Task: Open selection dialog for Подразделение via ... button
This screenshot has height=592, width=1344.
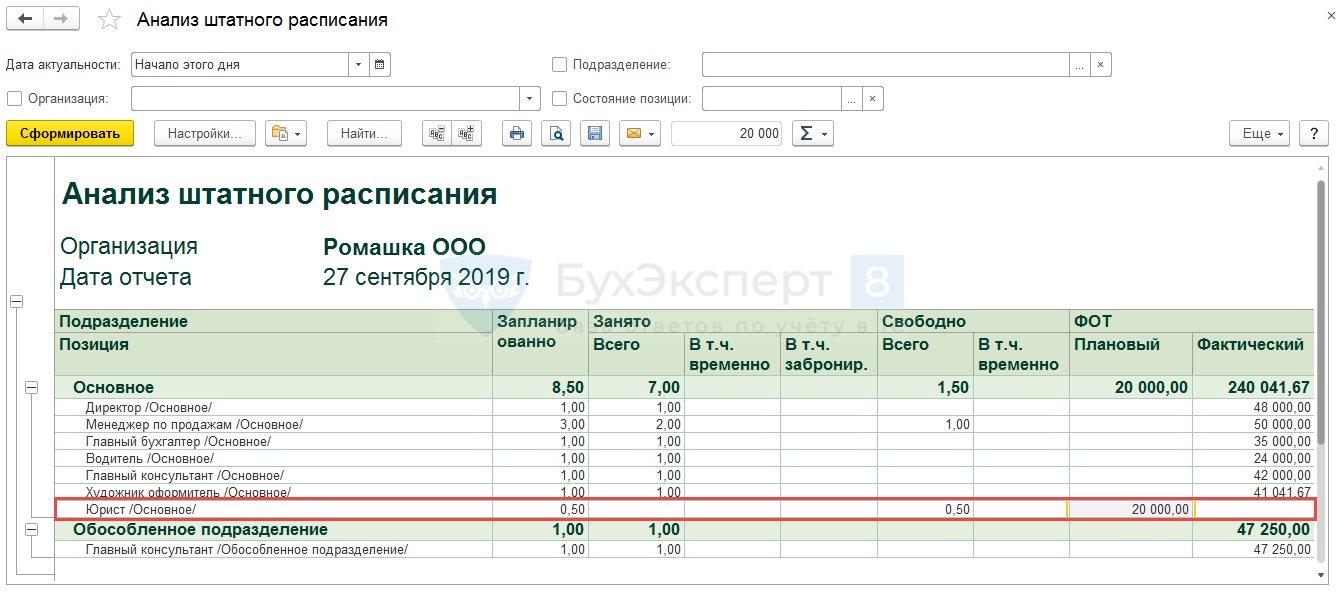Action: pyautogui.click(x=1079, y=65)
